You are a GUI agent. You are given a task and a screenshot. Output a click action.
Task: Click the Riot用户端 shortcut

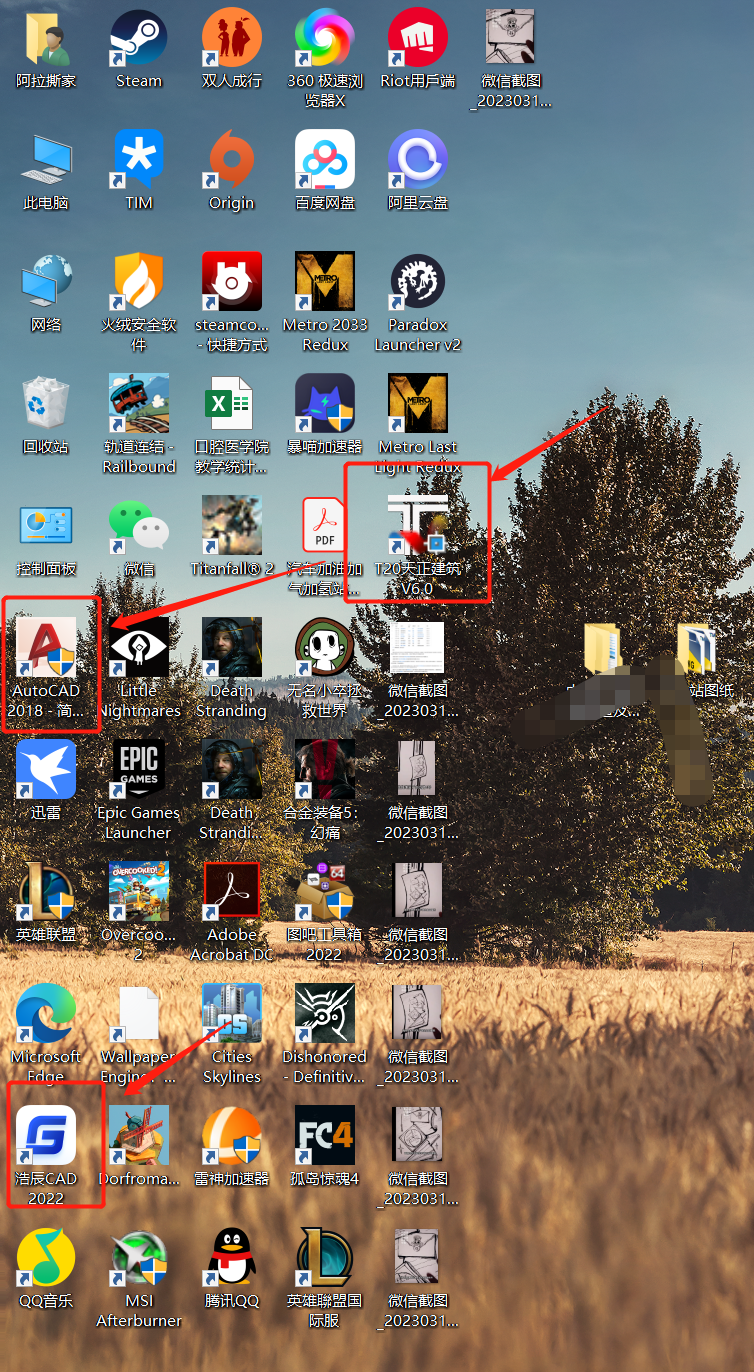pos(418,38)
